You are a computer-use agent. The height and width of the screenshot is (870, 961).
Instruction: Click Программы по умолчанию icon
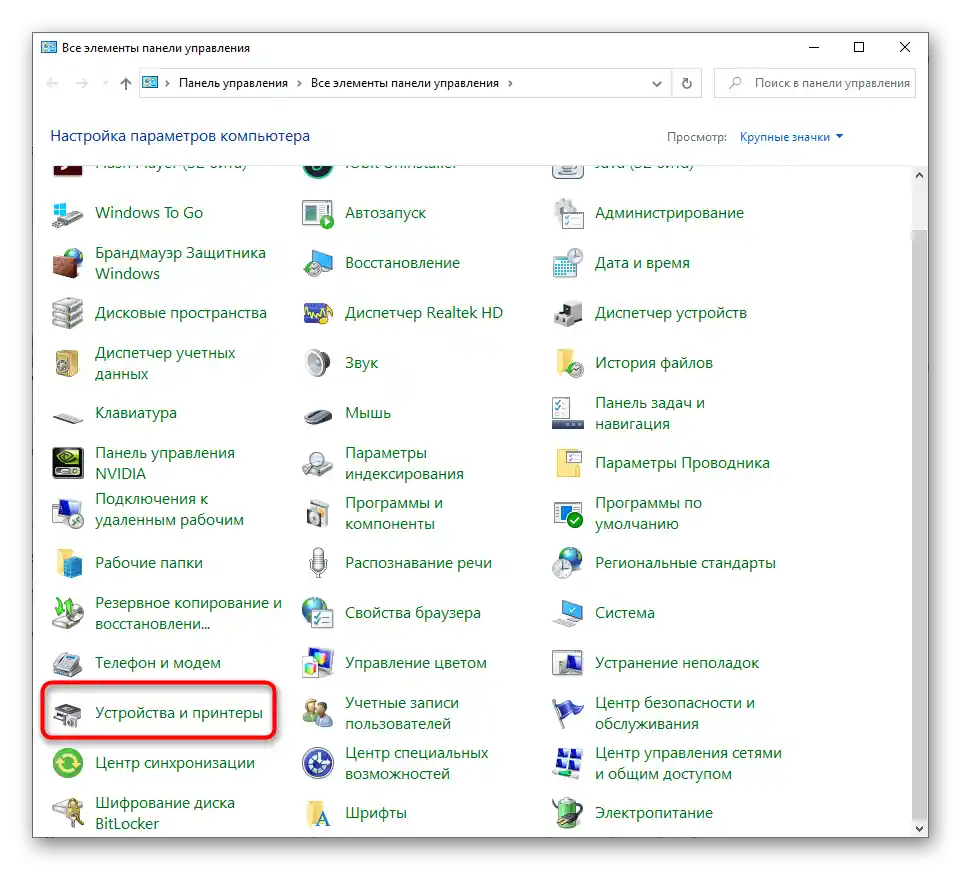point(568,513)
